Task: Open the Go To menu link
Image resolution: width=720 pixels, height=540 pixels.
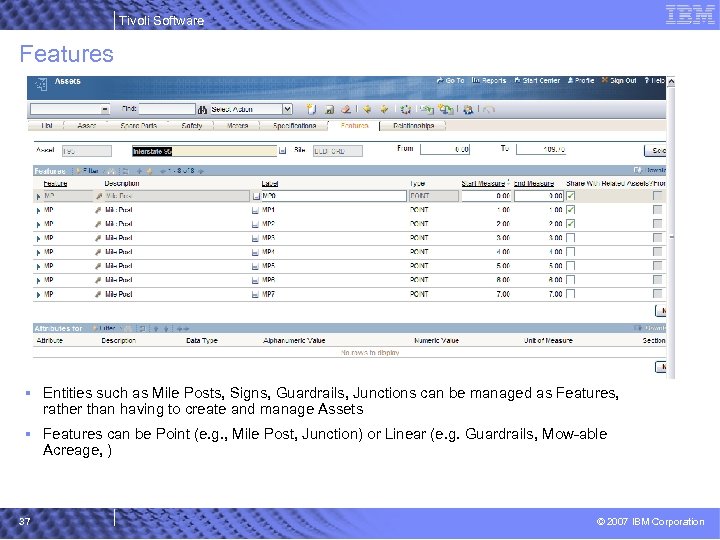Action: click(450, 80)
